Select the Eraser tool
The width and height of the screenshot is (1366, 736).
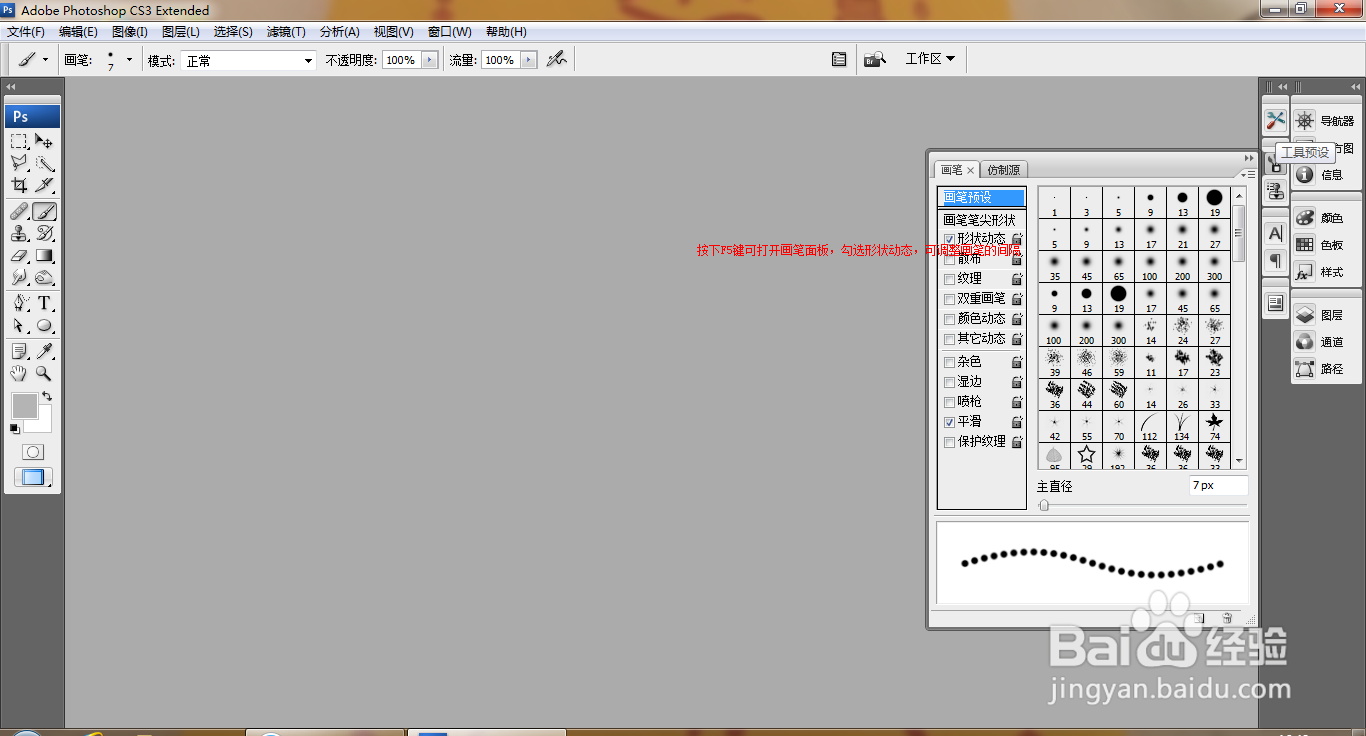(x=19, y=256)
